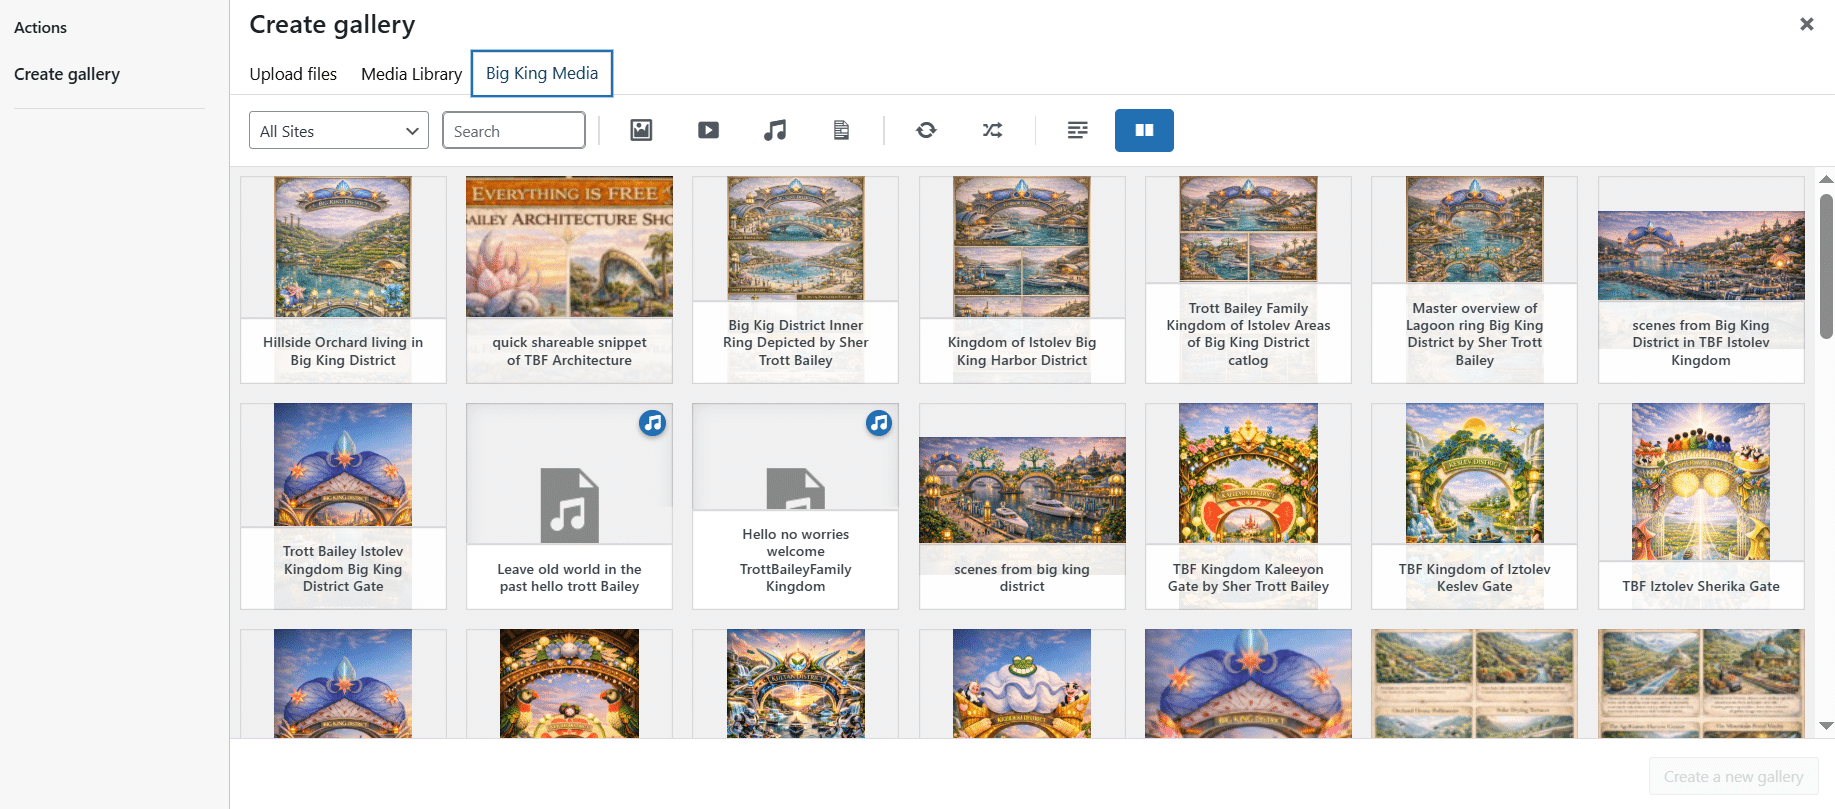Filter media by images icon
The height and width of the screenshot is (809, 1835).
(641, 130)
